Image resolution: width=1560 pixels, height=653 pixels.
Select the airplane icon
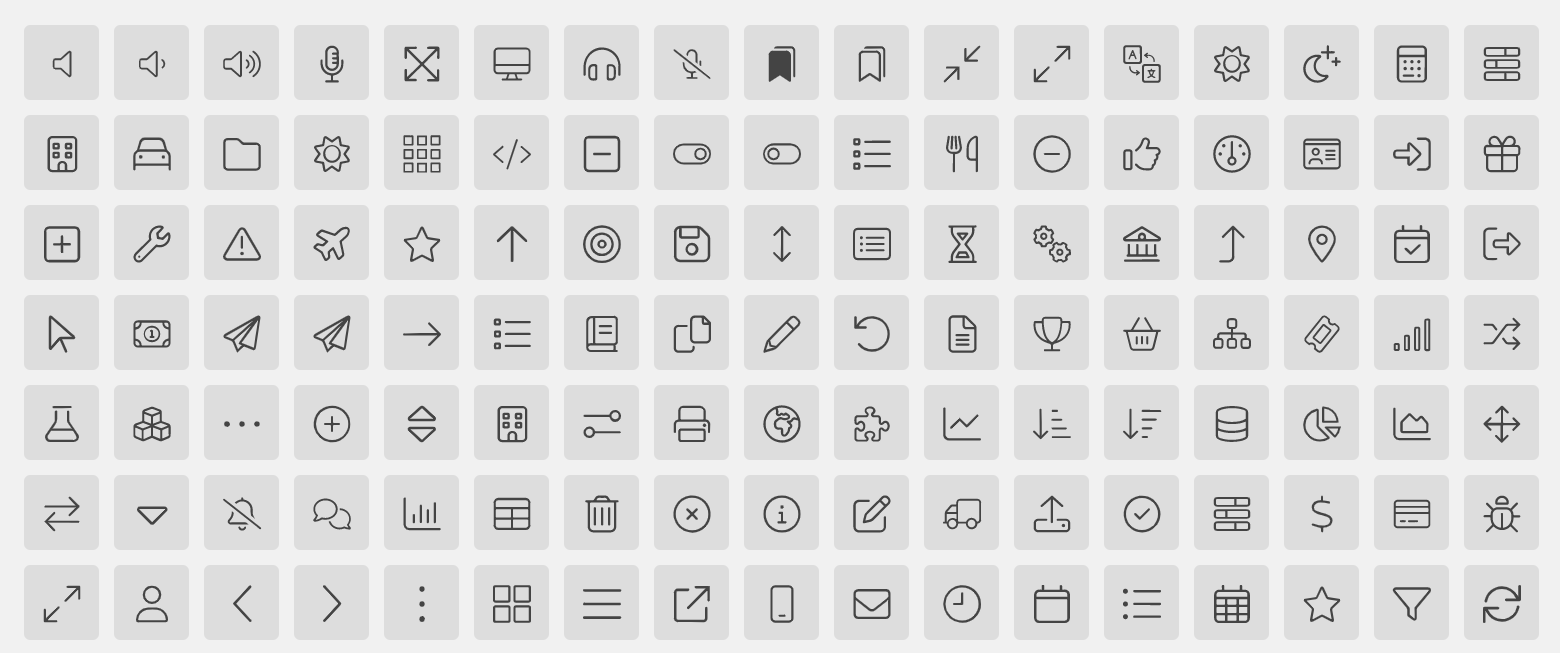pos(332,243)
